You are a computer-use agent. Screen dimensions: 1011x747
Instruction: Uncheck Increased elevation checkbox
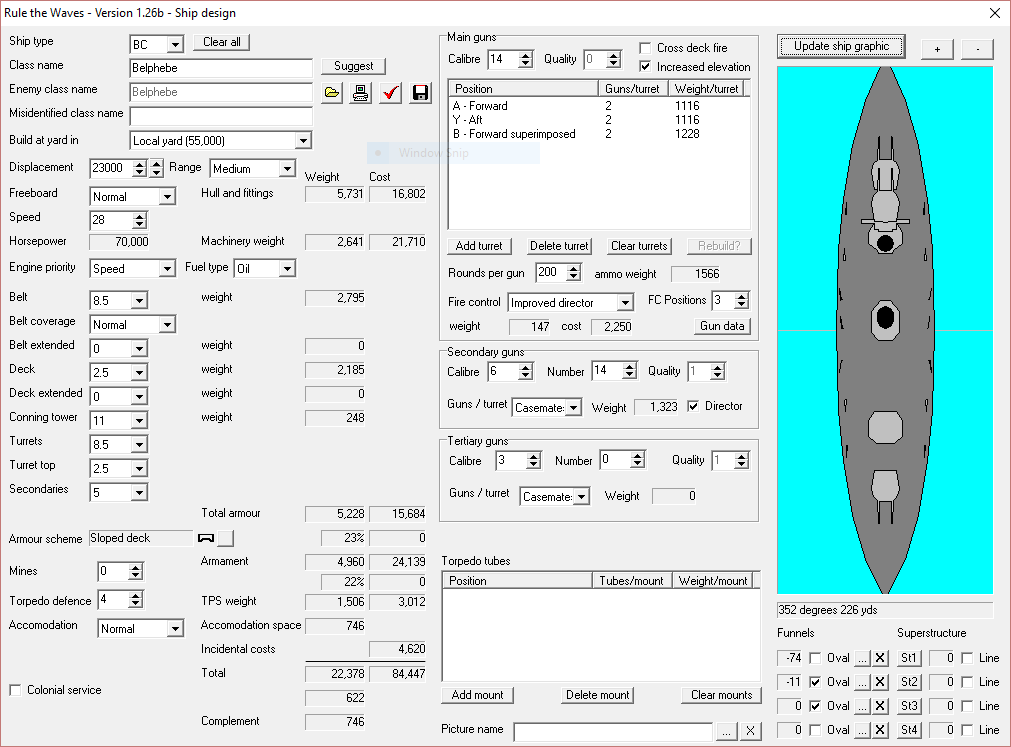[645, 66]
